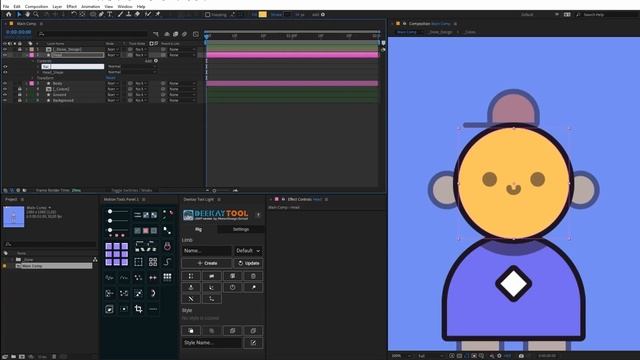
Task: Expand Transform group under Head layer
Action: tap(33, 78)
